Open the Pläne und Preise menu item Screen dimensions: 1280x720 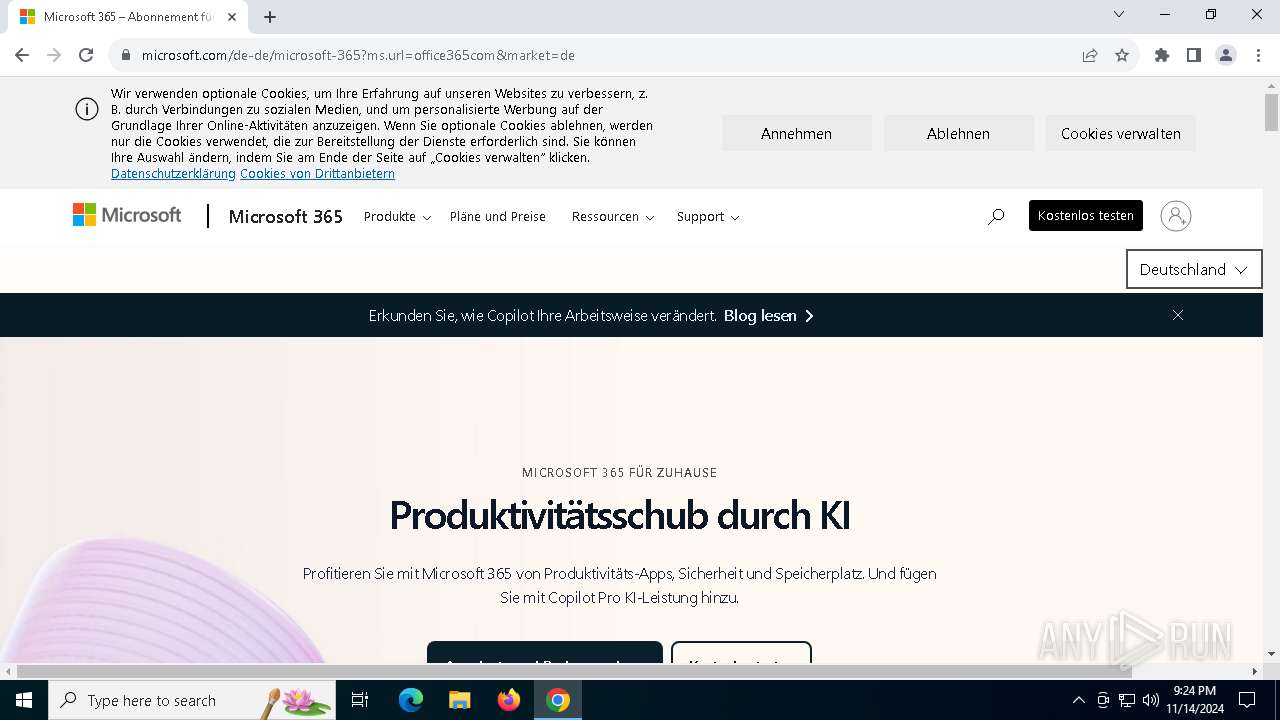(498, 216)
